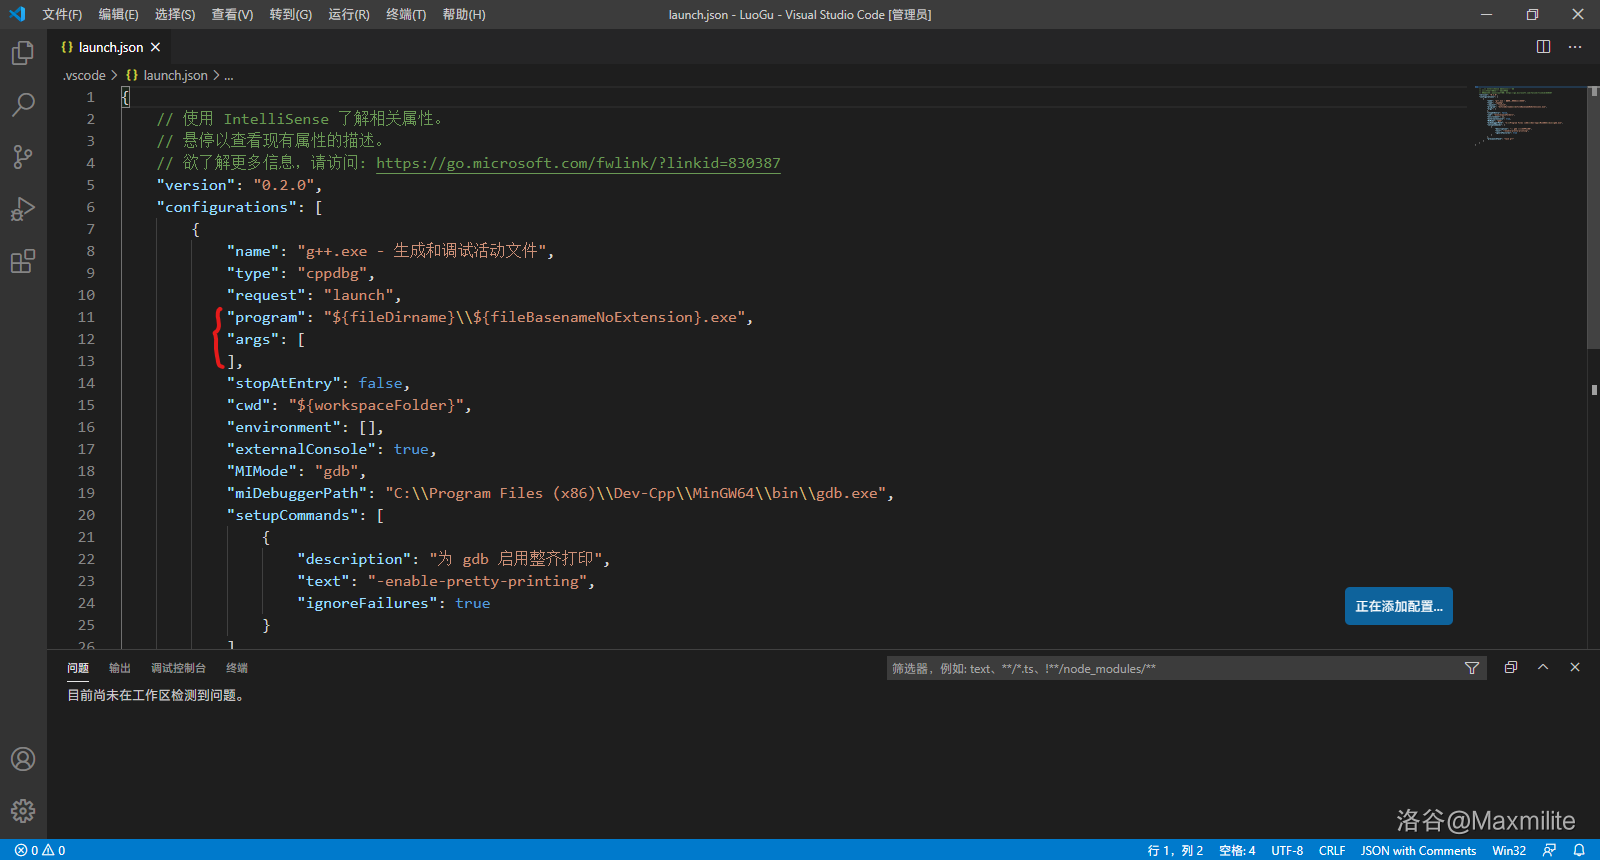Click "cppdbg" type value
The height and width of the screenshot is (860, 1600).
click(x=332, y=273)
